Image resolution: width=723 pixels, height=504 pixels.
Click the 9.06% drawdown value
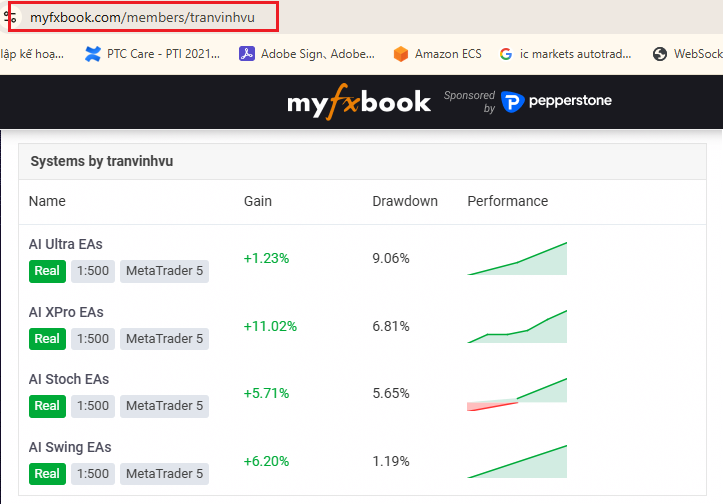point(391,258)
